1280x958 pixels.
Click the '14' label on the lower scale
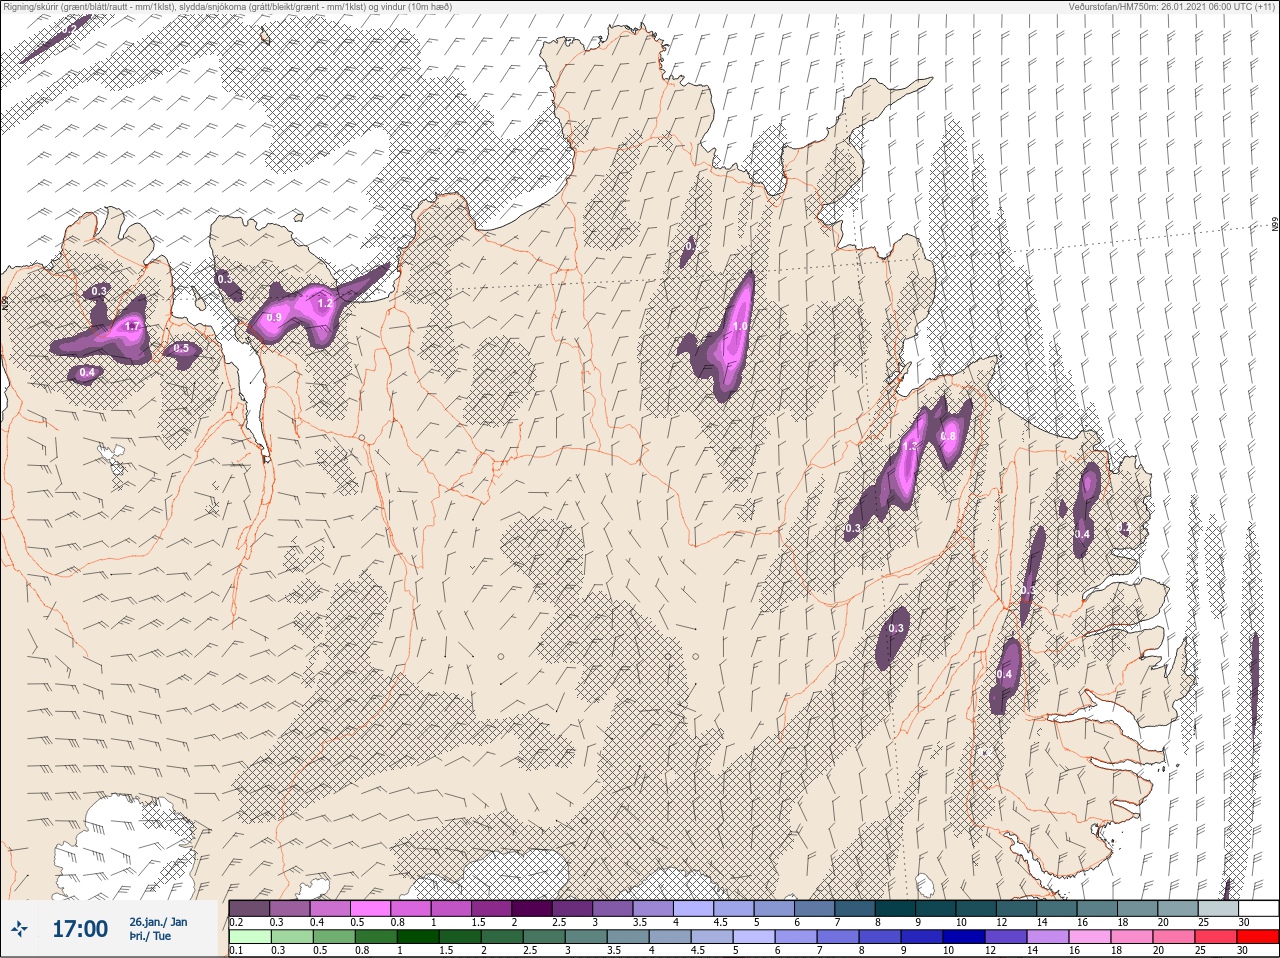point(1033,951)
